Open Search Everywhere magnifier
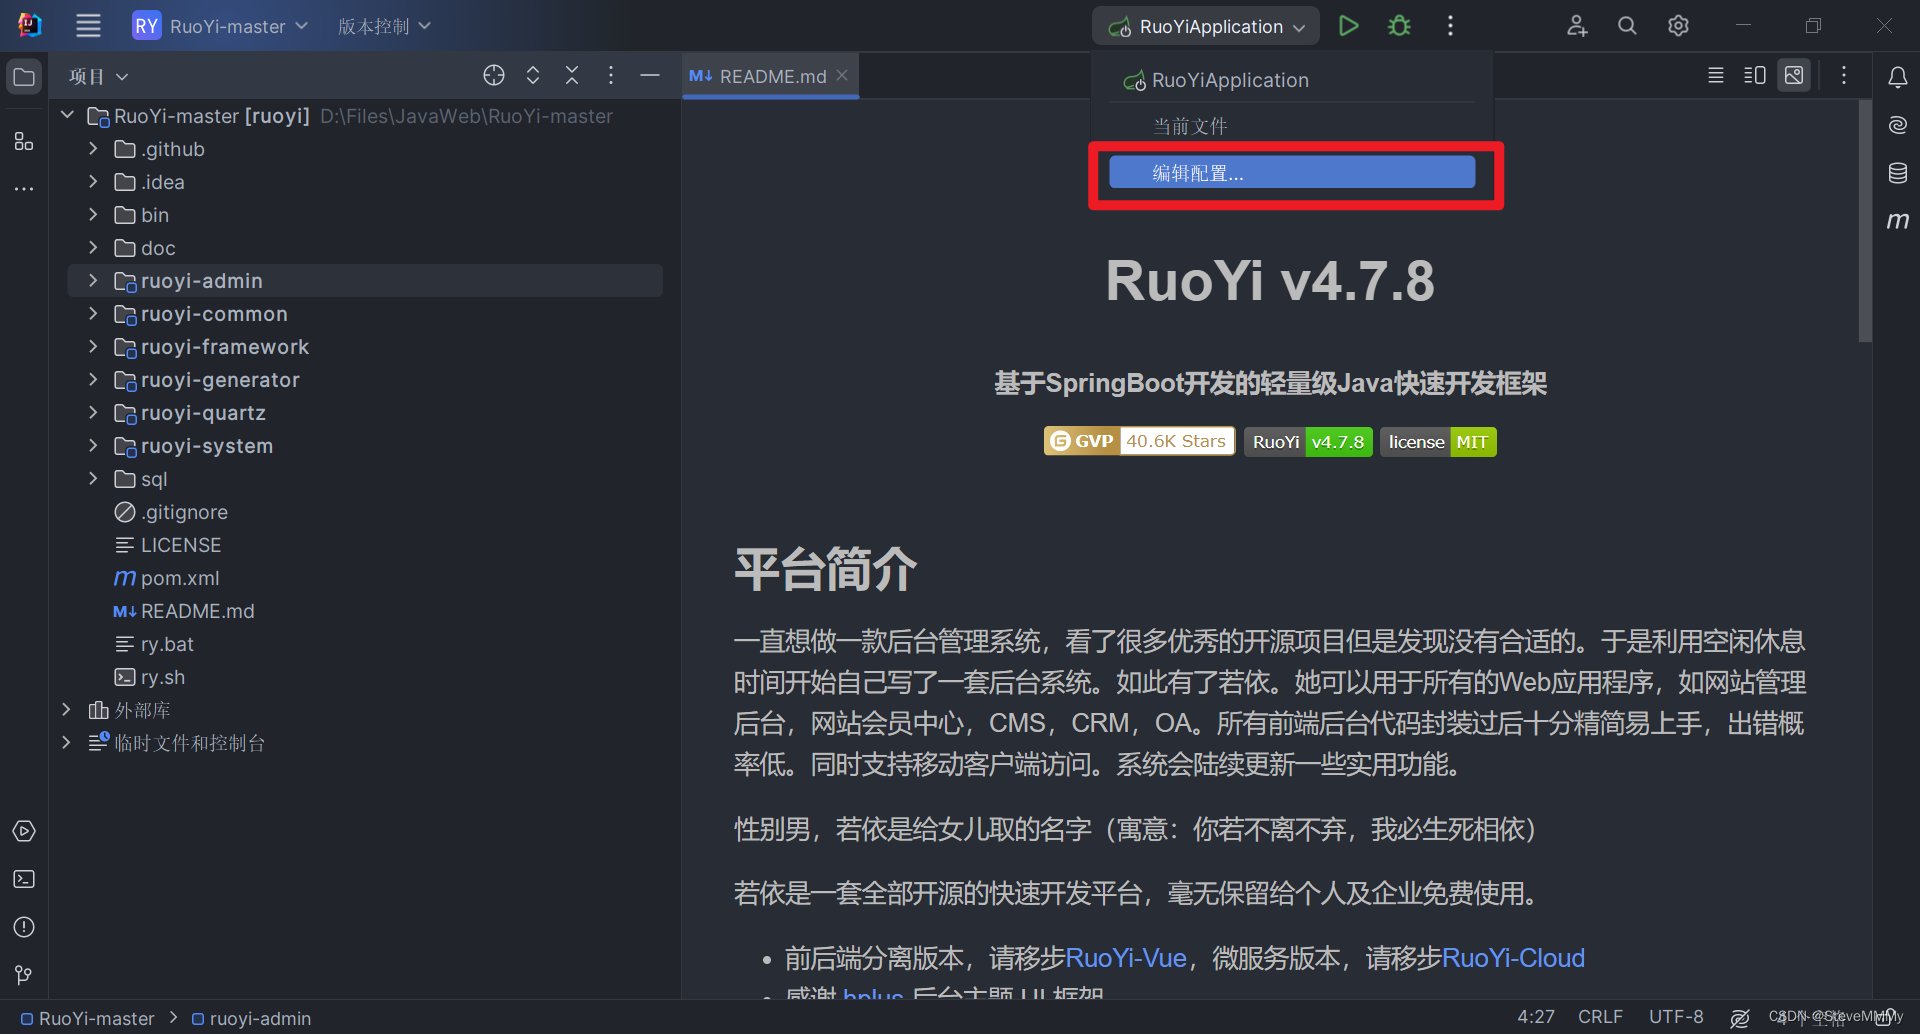The image size is (1920, 1034). (x=1627, y=26)
